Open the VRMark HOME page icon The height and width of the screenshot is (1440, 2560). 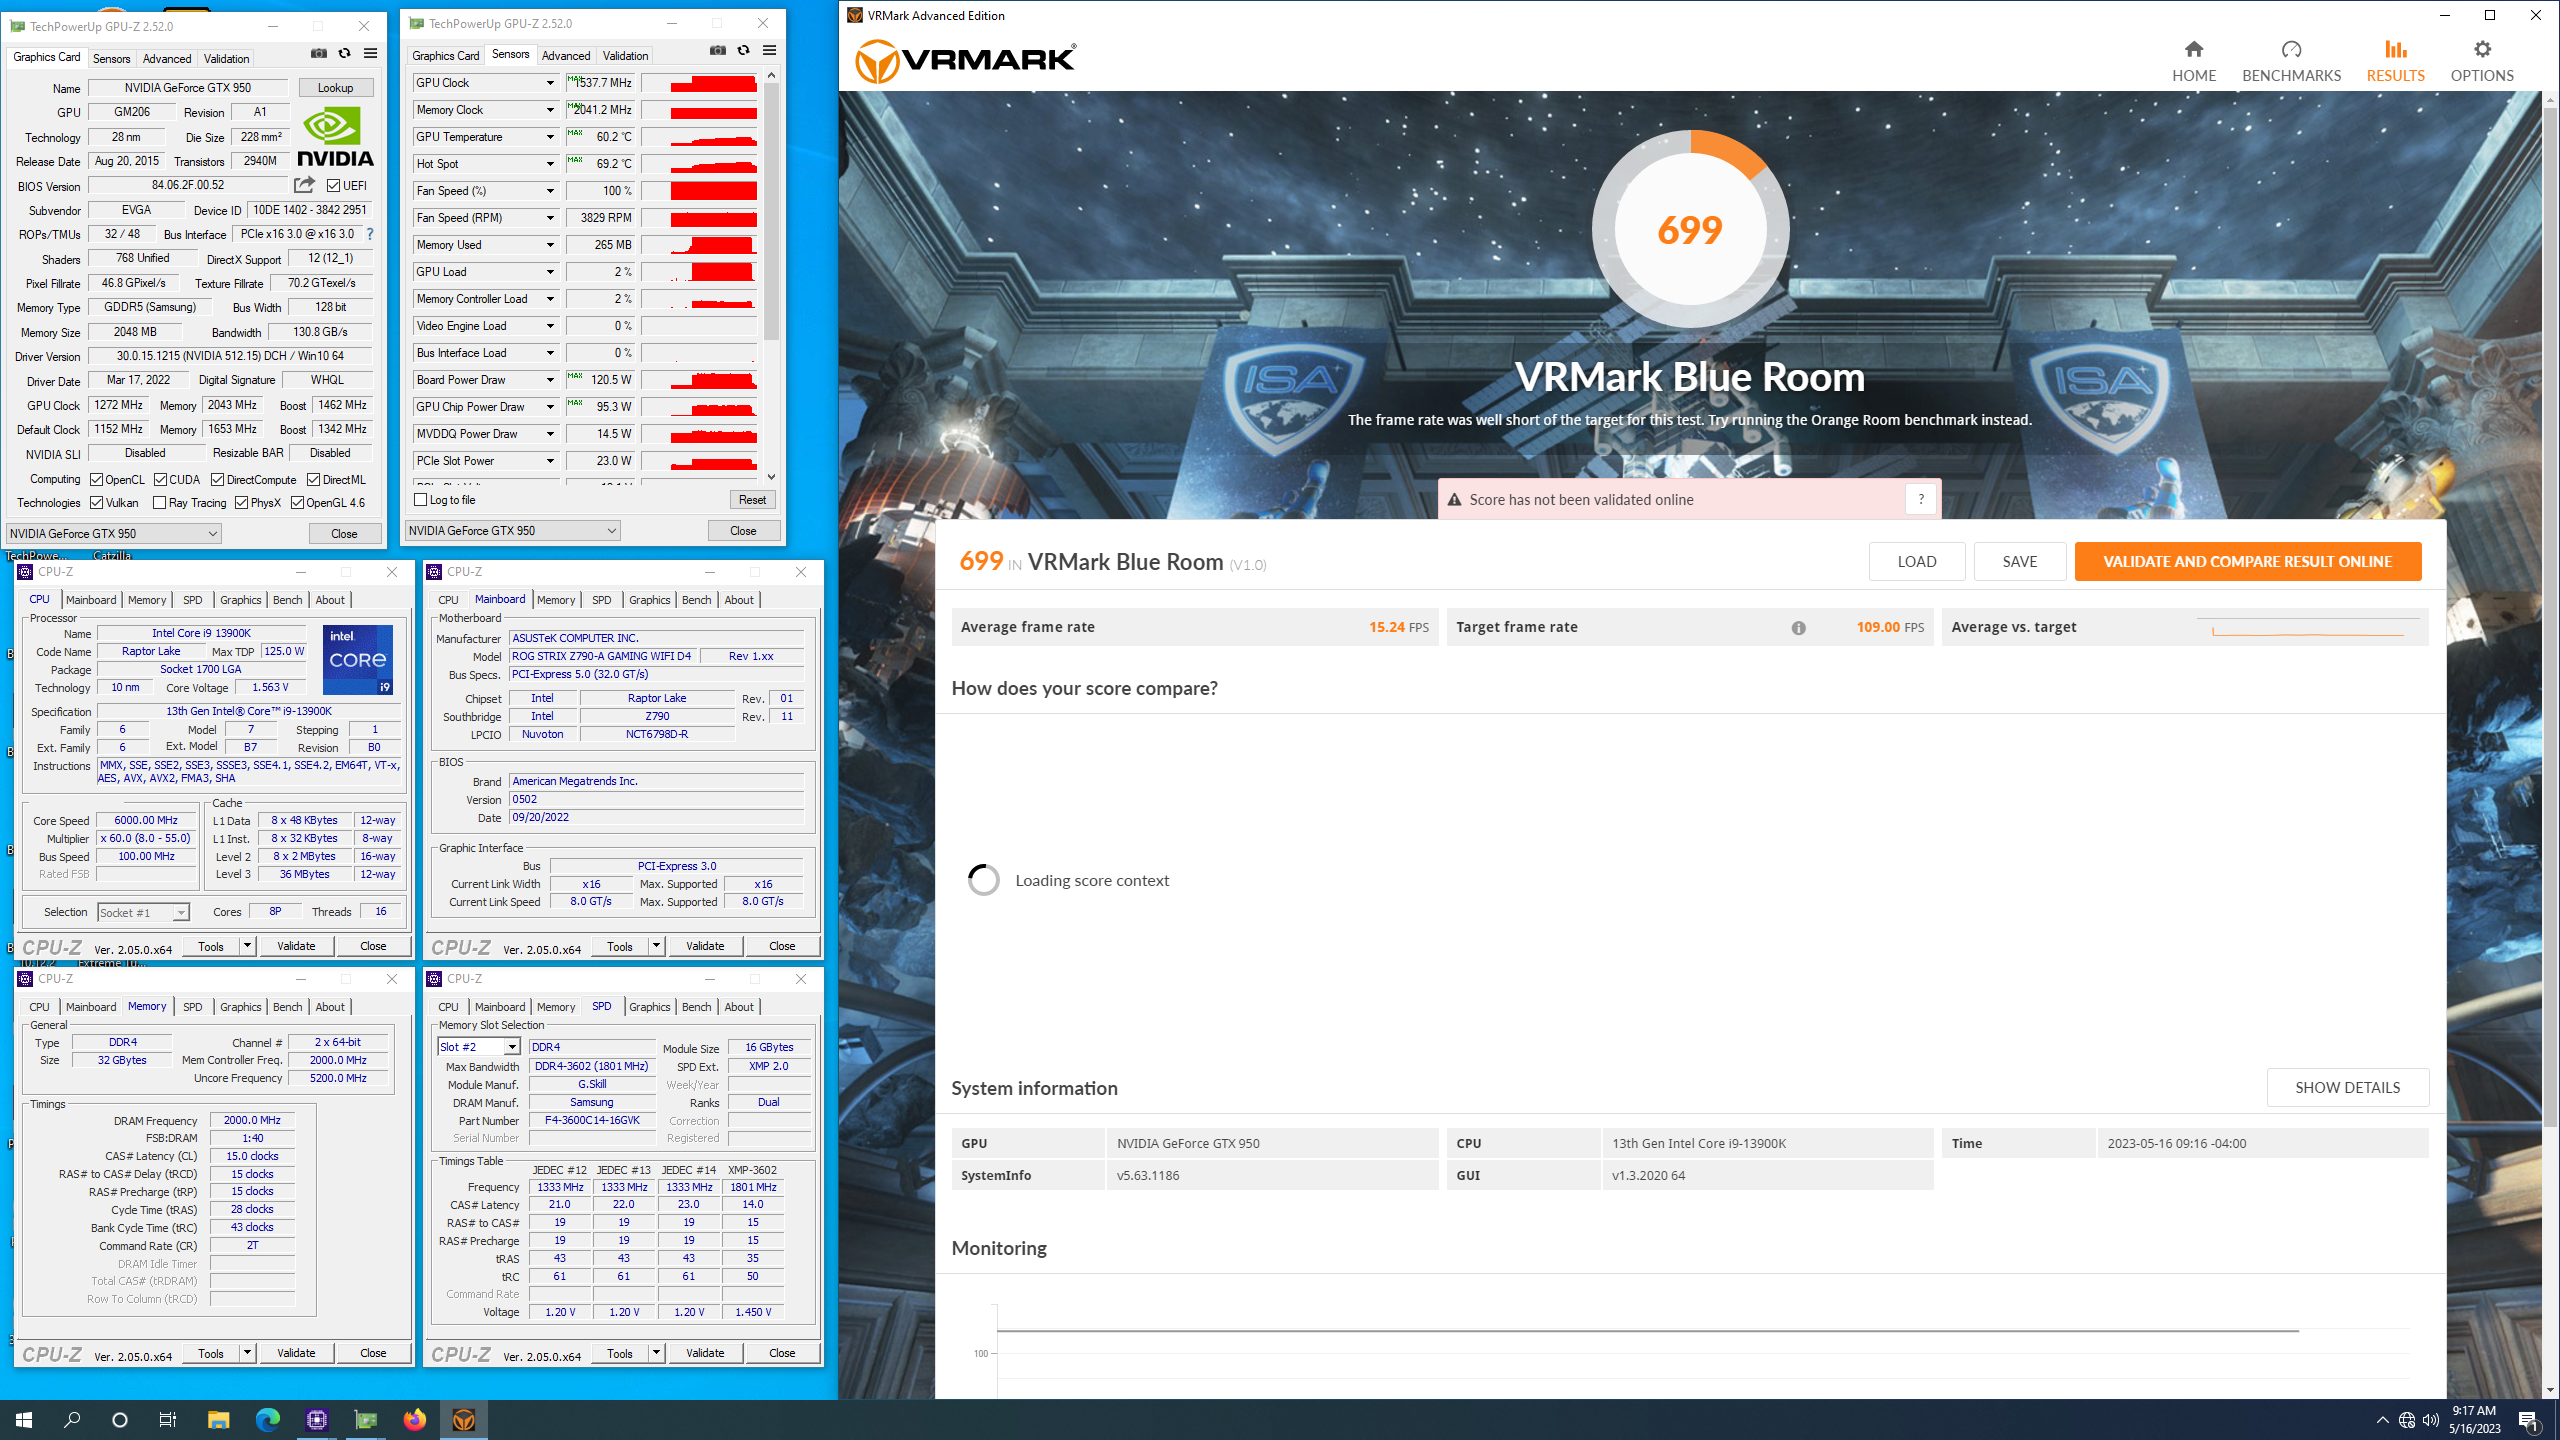(x=2193, y=50)
